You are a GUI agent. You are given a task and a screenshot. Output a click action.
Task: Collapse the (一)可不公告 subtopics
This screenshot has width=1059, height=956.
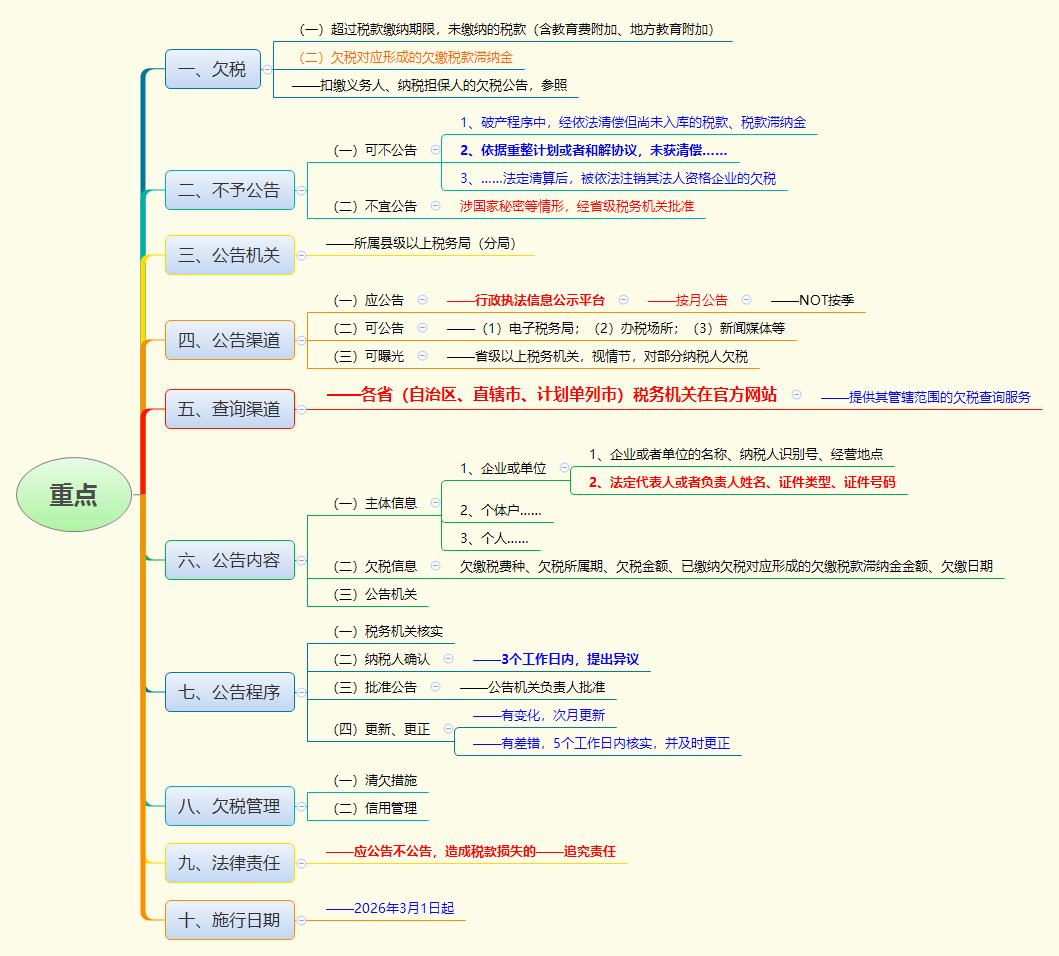click(x=435, y=150)
